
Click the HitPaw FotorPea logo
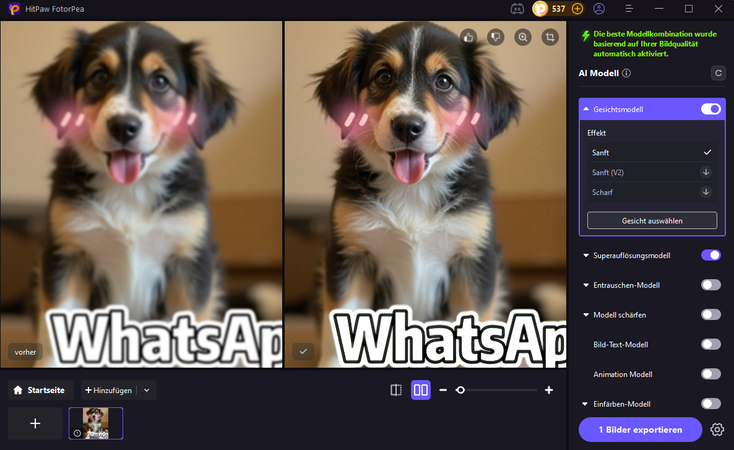tap(14, 9)
